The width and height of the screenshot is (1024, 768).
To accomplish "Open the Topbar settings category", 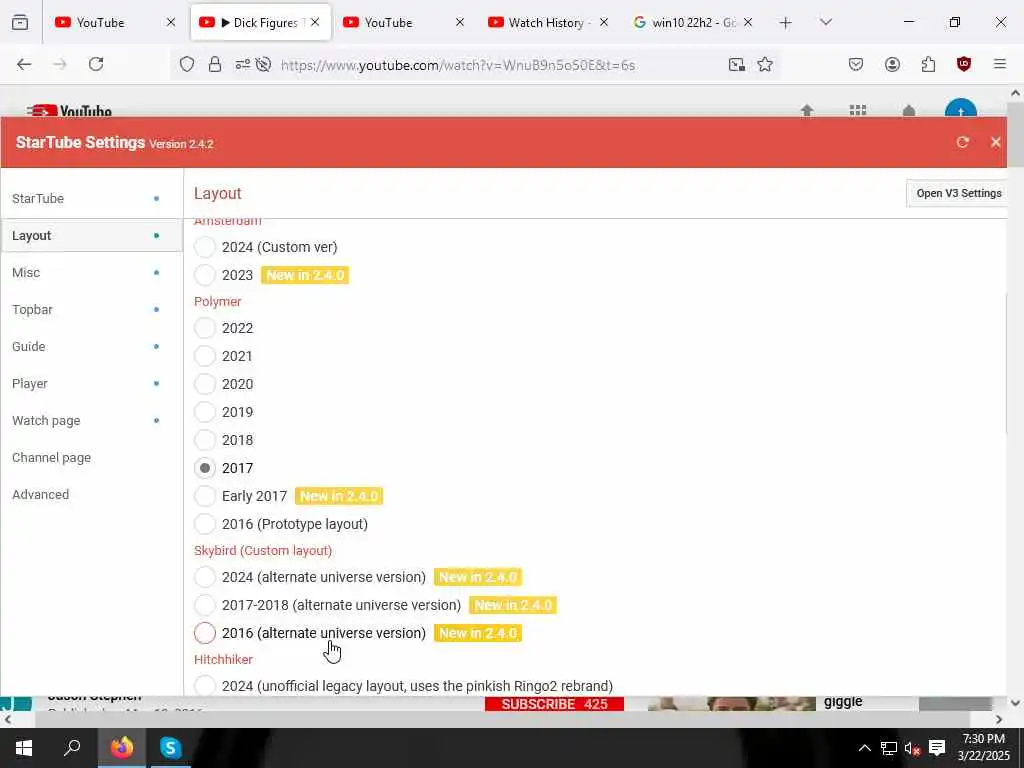I will [91, 310].
